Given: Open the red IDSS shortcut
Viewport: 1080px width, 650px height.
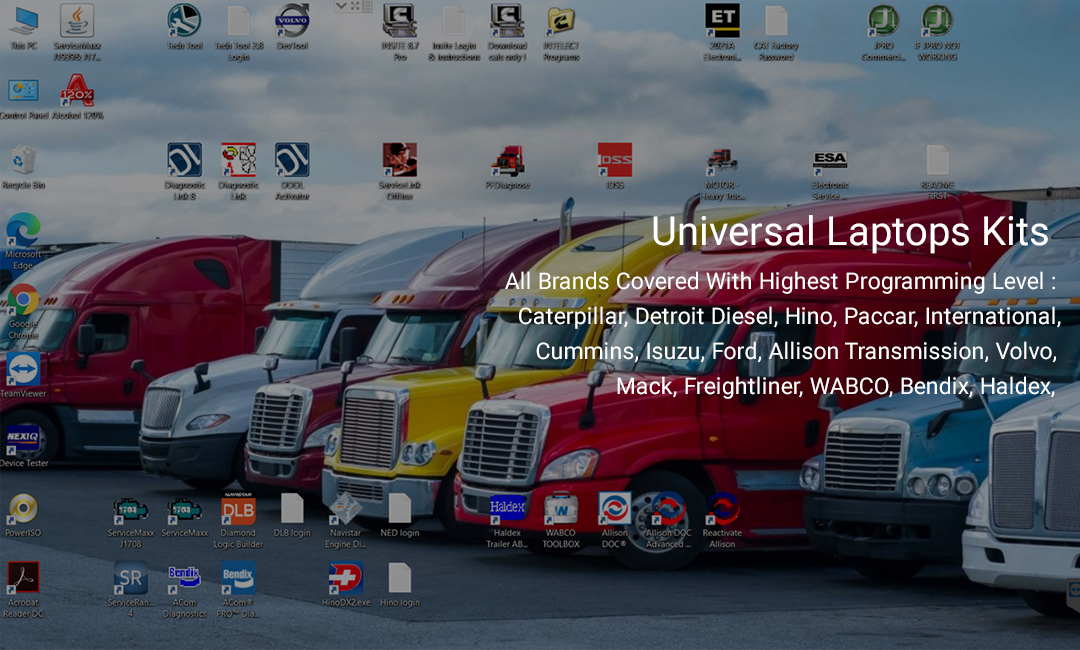Looking at the screenshot, I should coord(615,165).
